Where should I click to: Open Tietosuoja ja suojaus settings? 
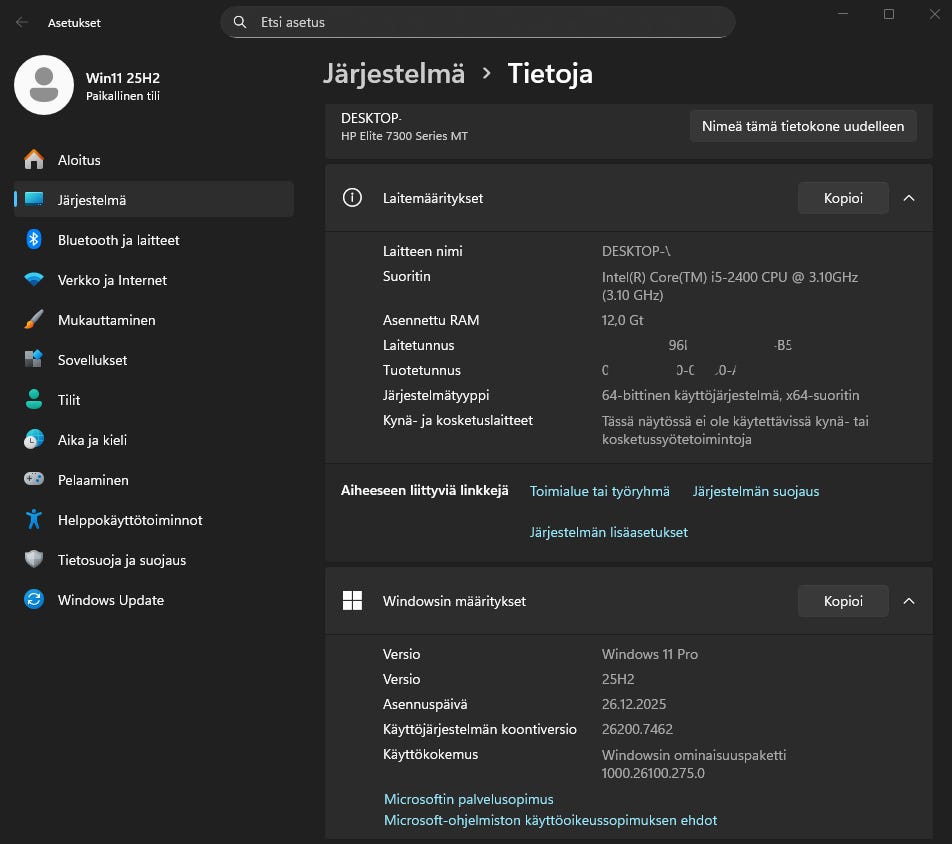[x=120, y=560]
